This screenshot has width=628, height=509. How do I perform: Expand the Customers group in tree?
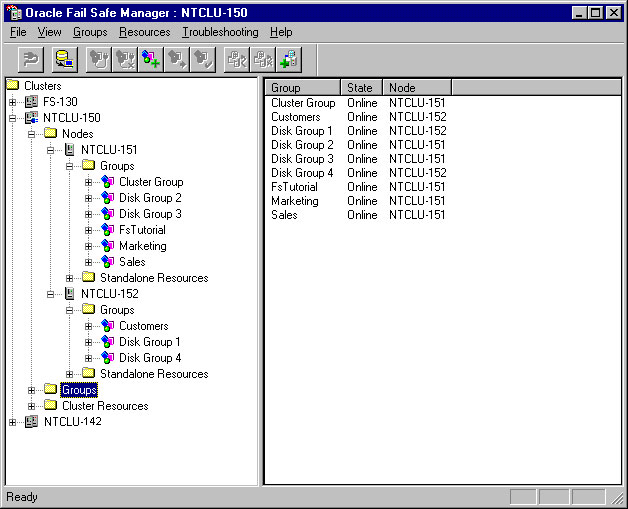click(89, 327)
